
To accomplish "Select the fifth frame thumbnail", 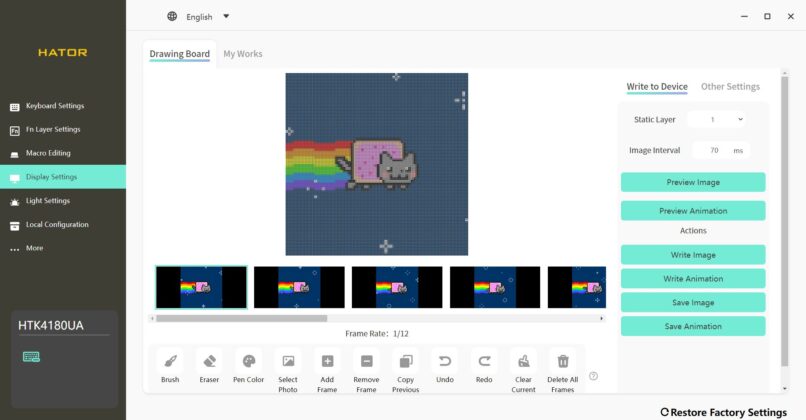I will (x=577, y=287).
